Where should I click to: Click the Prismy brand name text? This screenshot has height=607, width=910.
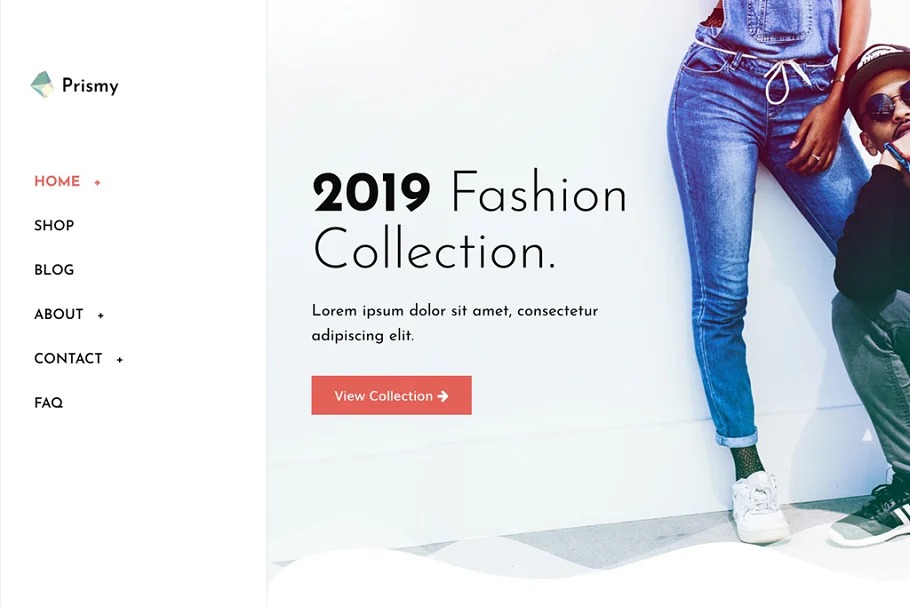pos(90,86)
